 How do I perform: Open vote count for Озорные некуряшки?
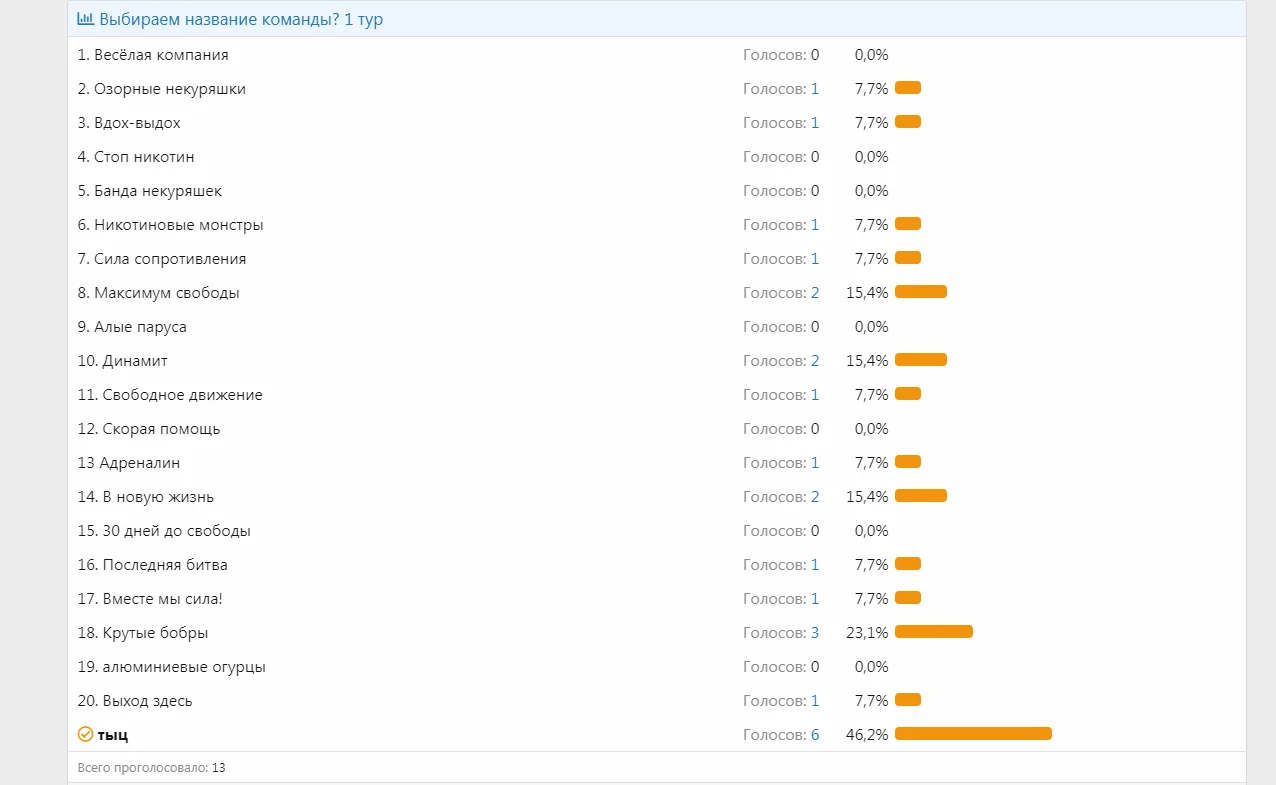[x=815, y=89]
